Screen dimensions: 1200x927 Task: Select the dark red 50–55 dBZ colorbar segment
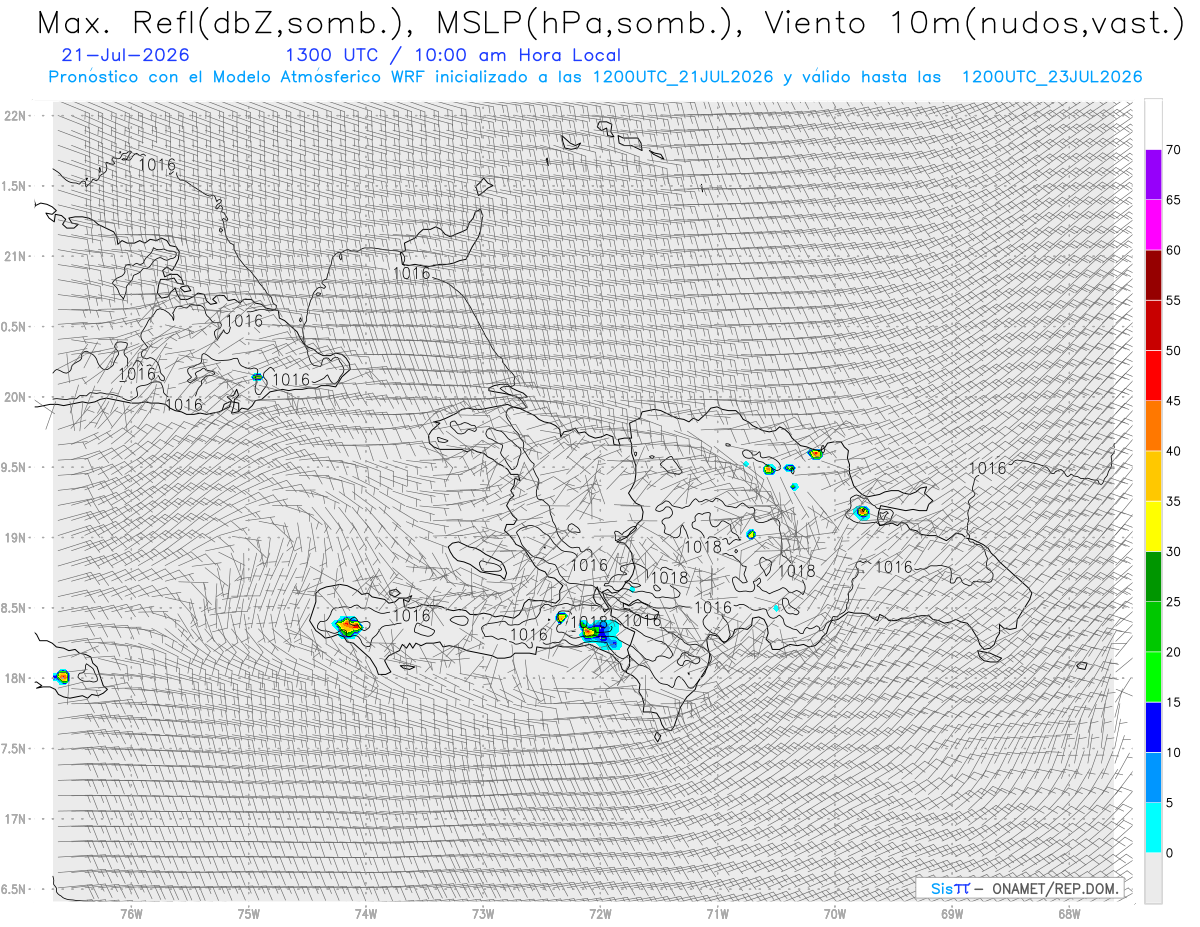coord(1153,326)
